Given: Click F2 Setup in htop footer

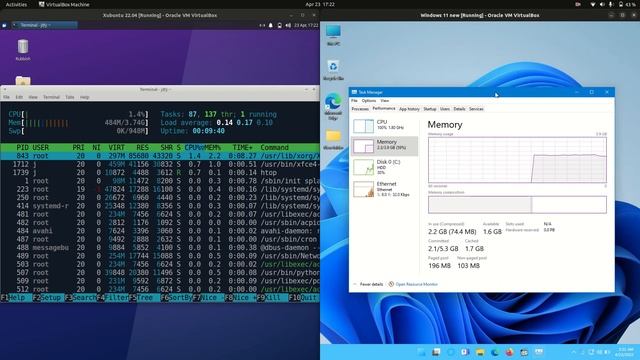Looking at the screenshot, I should point(48,298).
